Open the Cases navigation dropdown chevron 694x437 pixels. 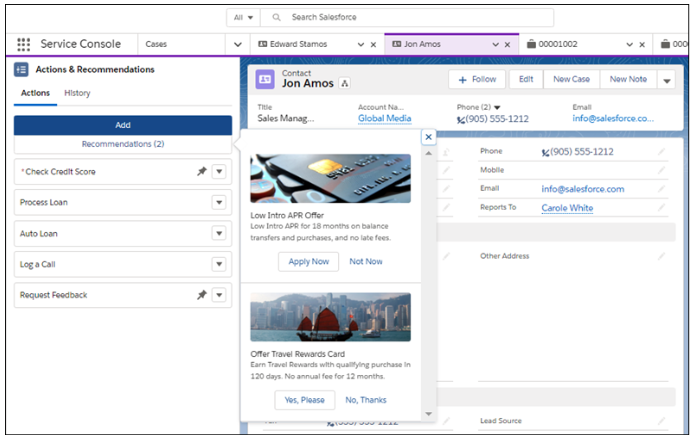click(238, 44)
